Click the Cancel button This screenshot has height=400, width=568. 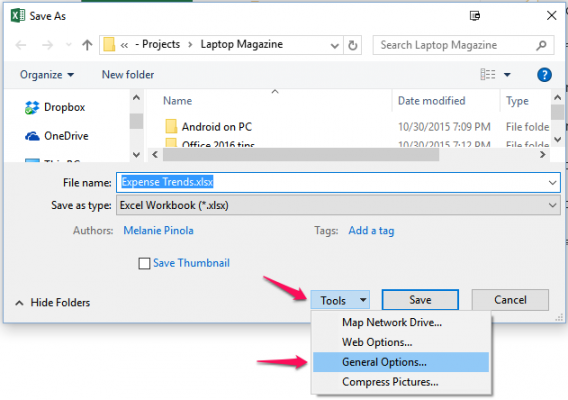click(x=510, y=300)
